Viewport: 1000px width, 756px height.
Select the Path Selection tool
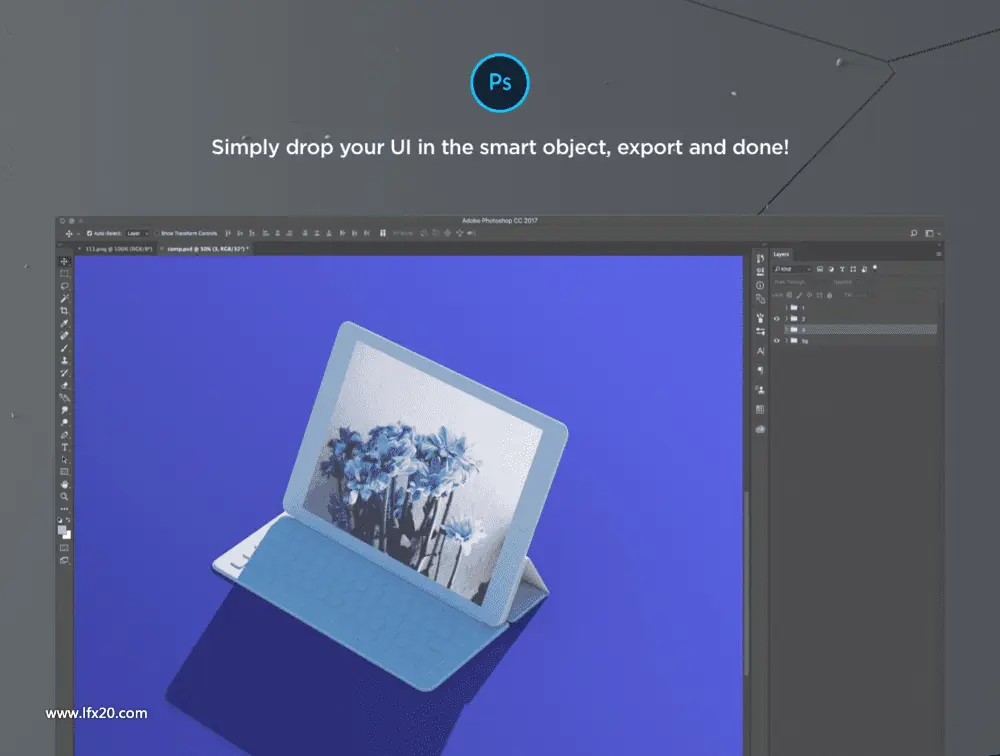(x=64, y=459)
